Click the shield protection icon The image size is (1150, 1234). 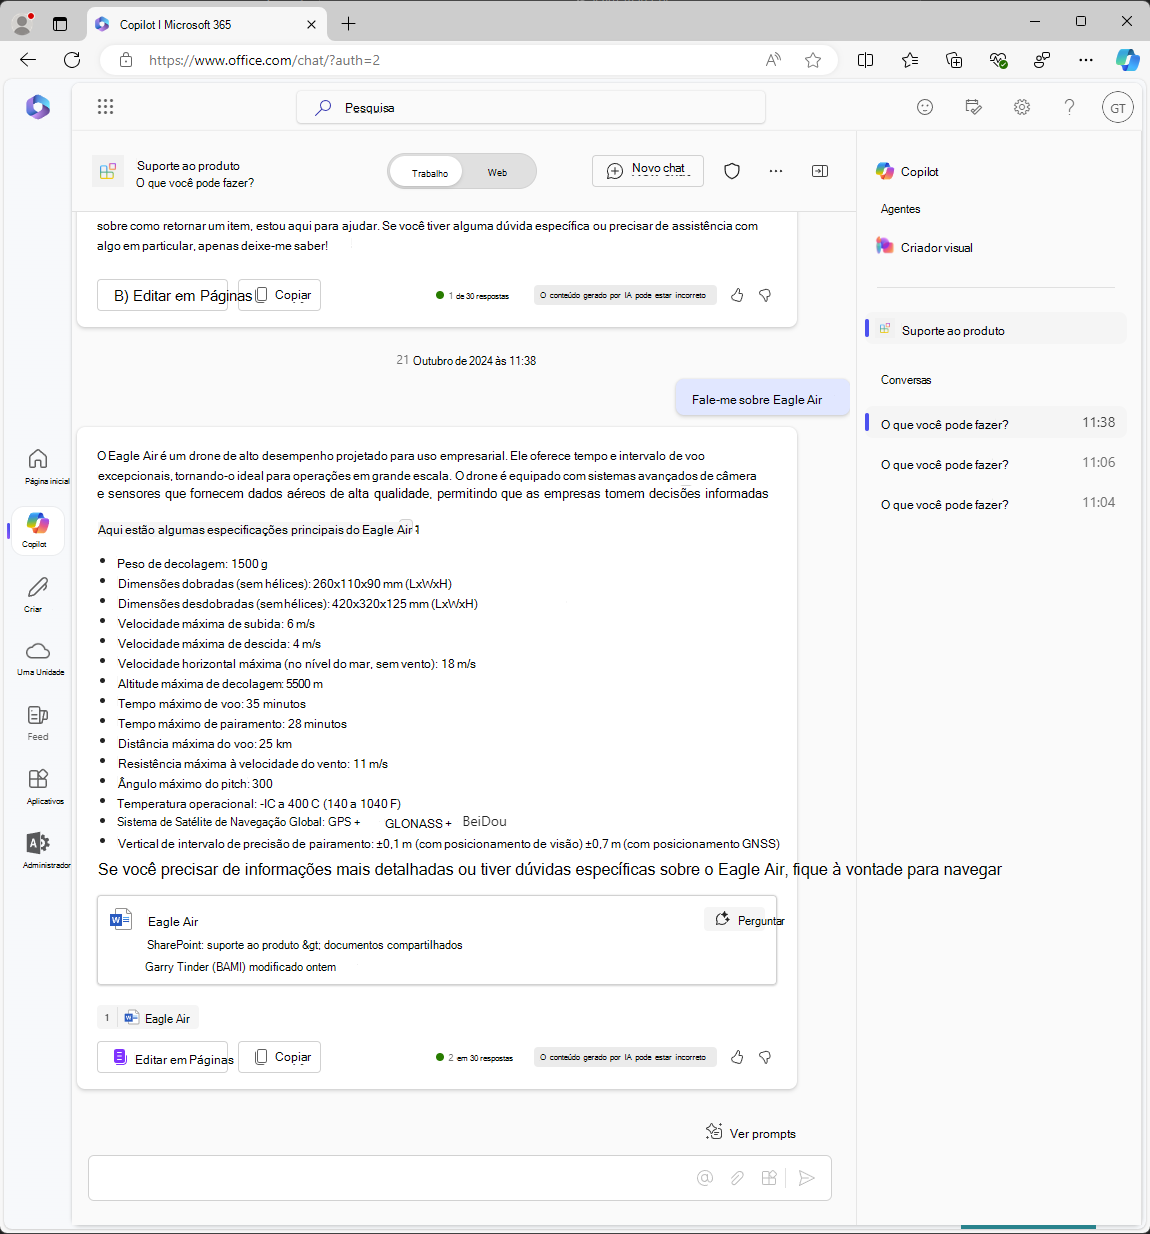732,171
